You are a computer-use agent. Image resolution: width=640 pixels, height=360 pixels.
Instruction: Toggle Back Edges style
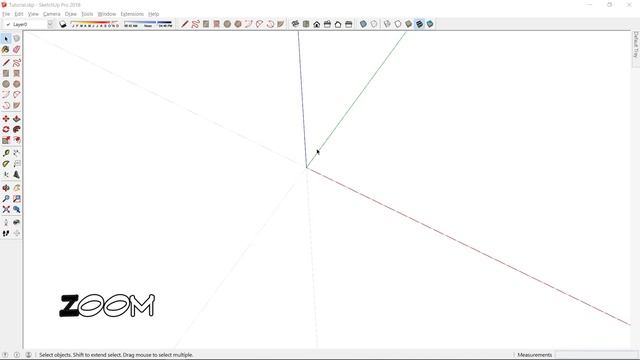click(374, 24)
